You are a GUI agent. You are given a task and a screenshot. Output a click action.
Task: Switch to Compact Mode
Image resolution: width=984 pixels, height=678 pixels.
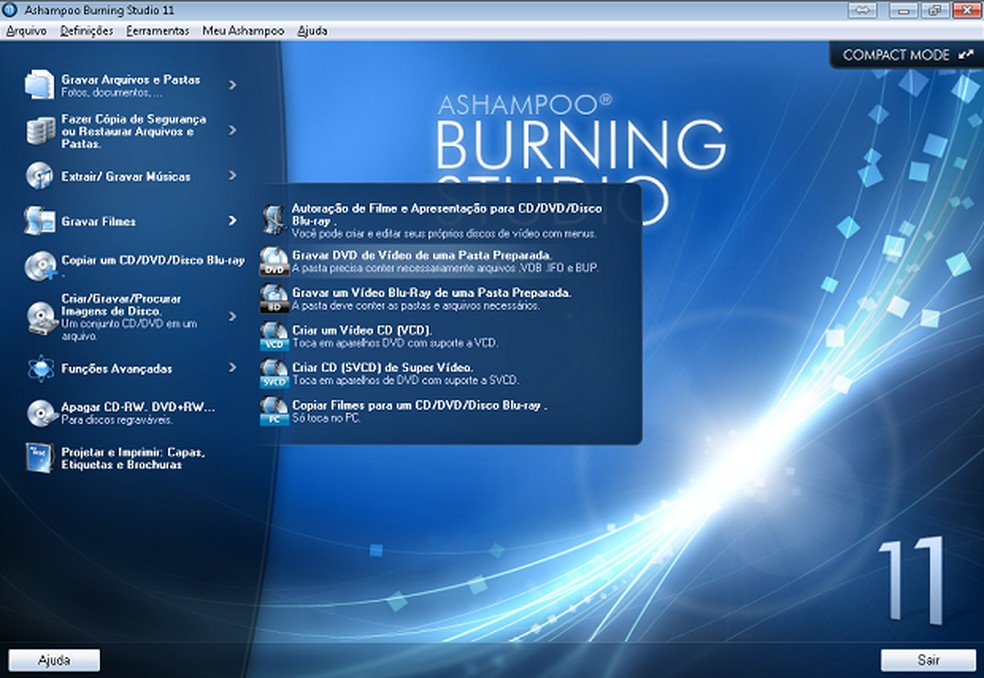[x=906, y=55]
